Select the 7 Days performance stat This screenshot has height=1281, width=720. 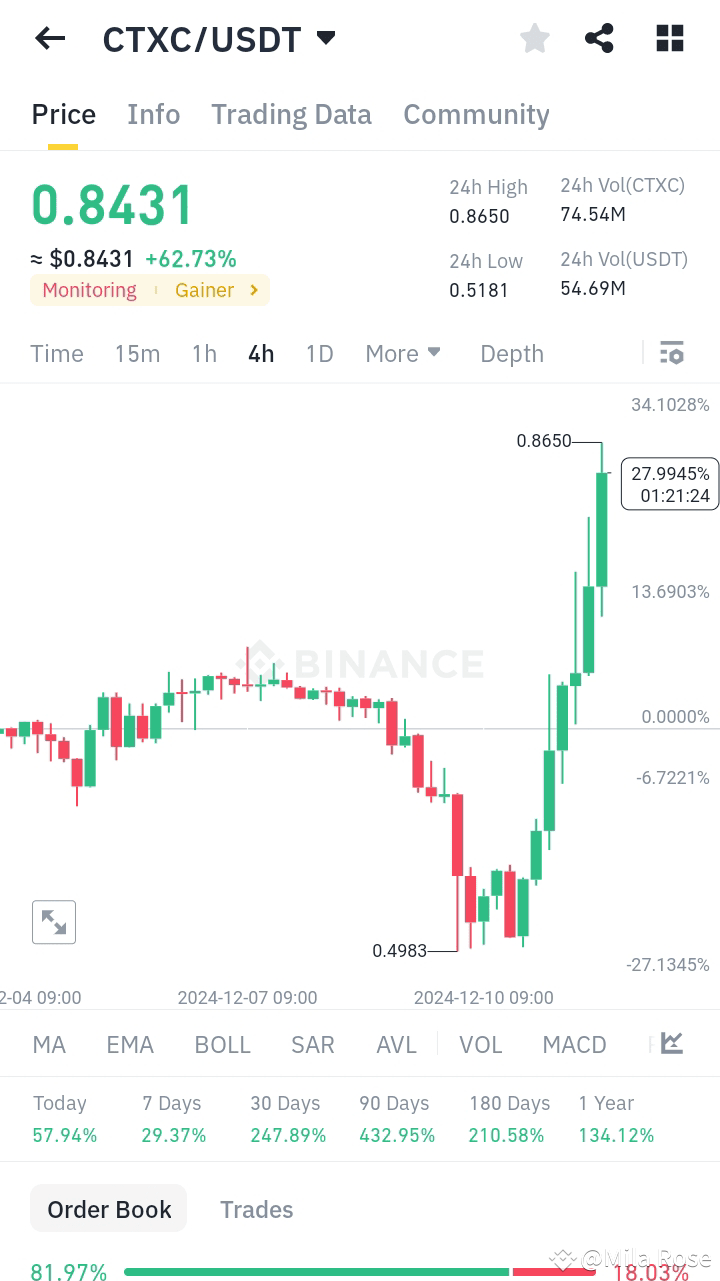172,1118
